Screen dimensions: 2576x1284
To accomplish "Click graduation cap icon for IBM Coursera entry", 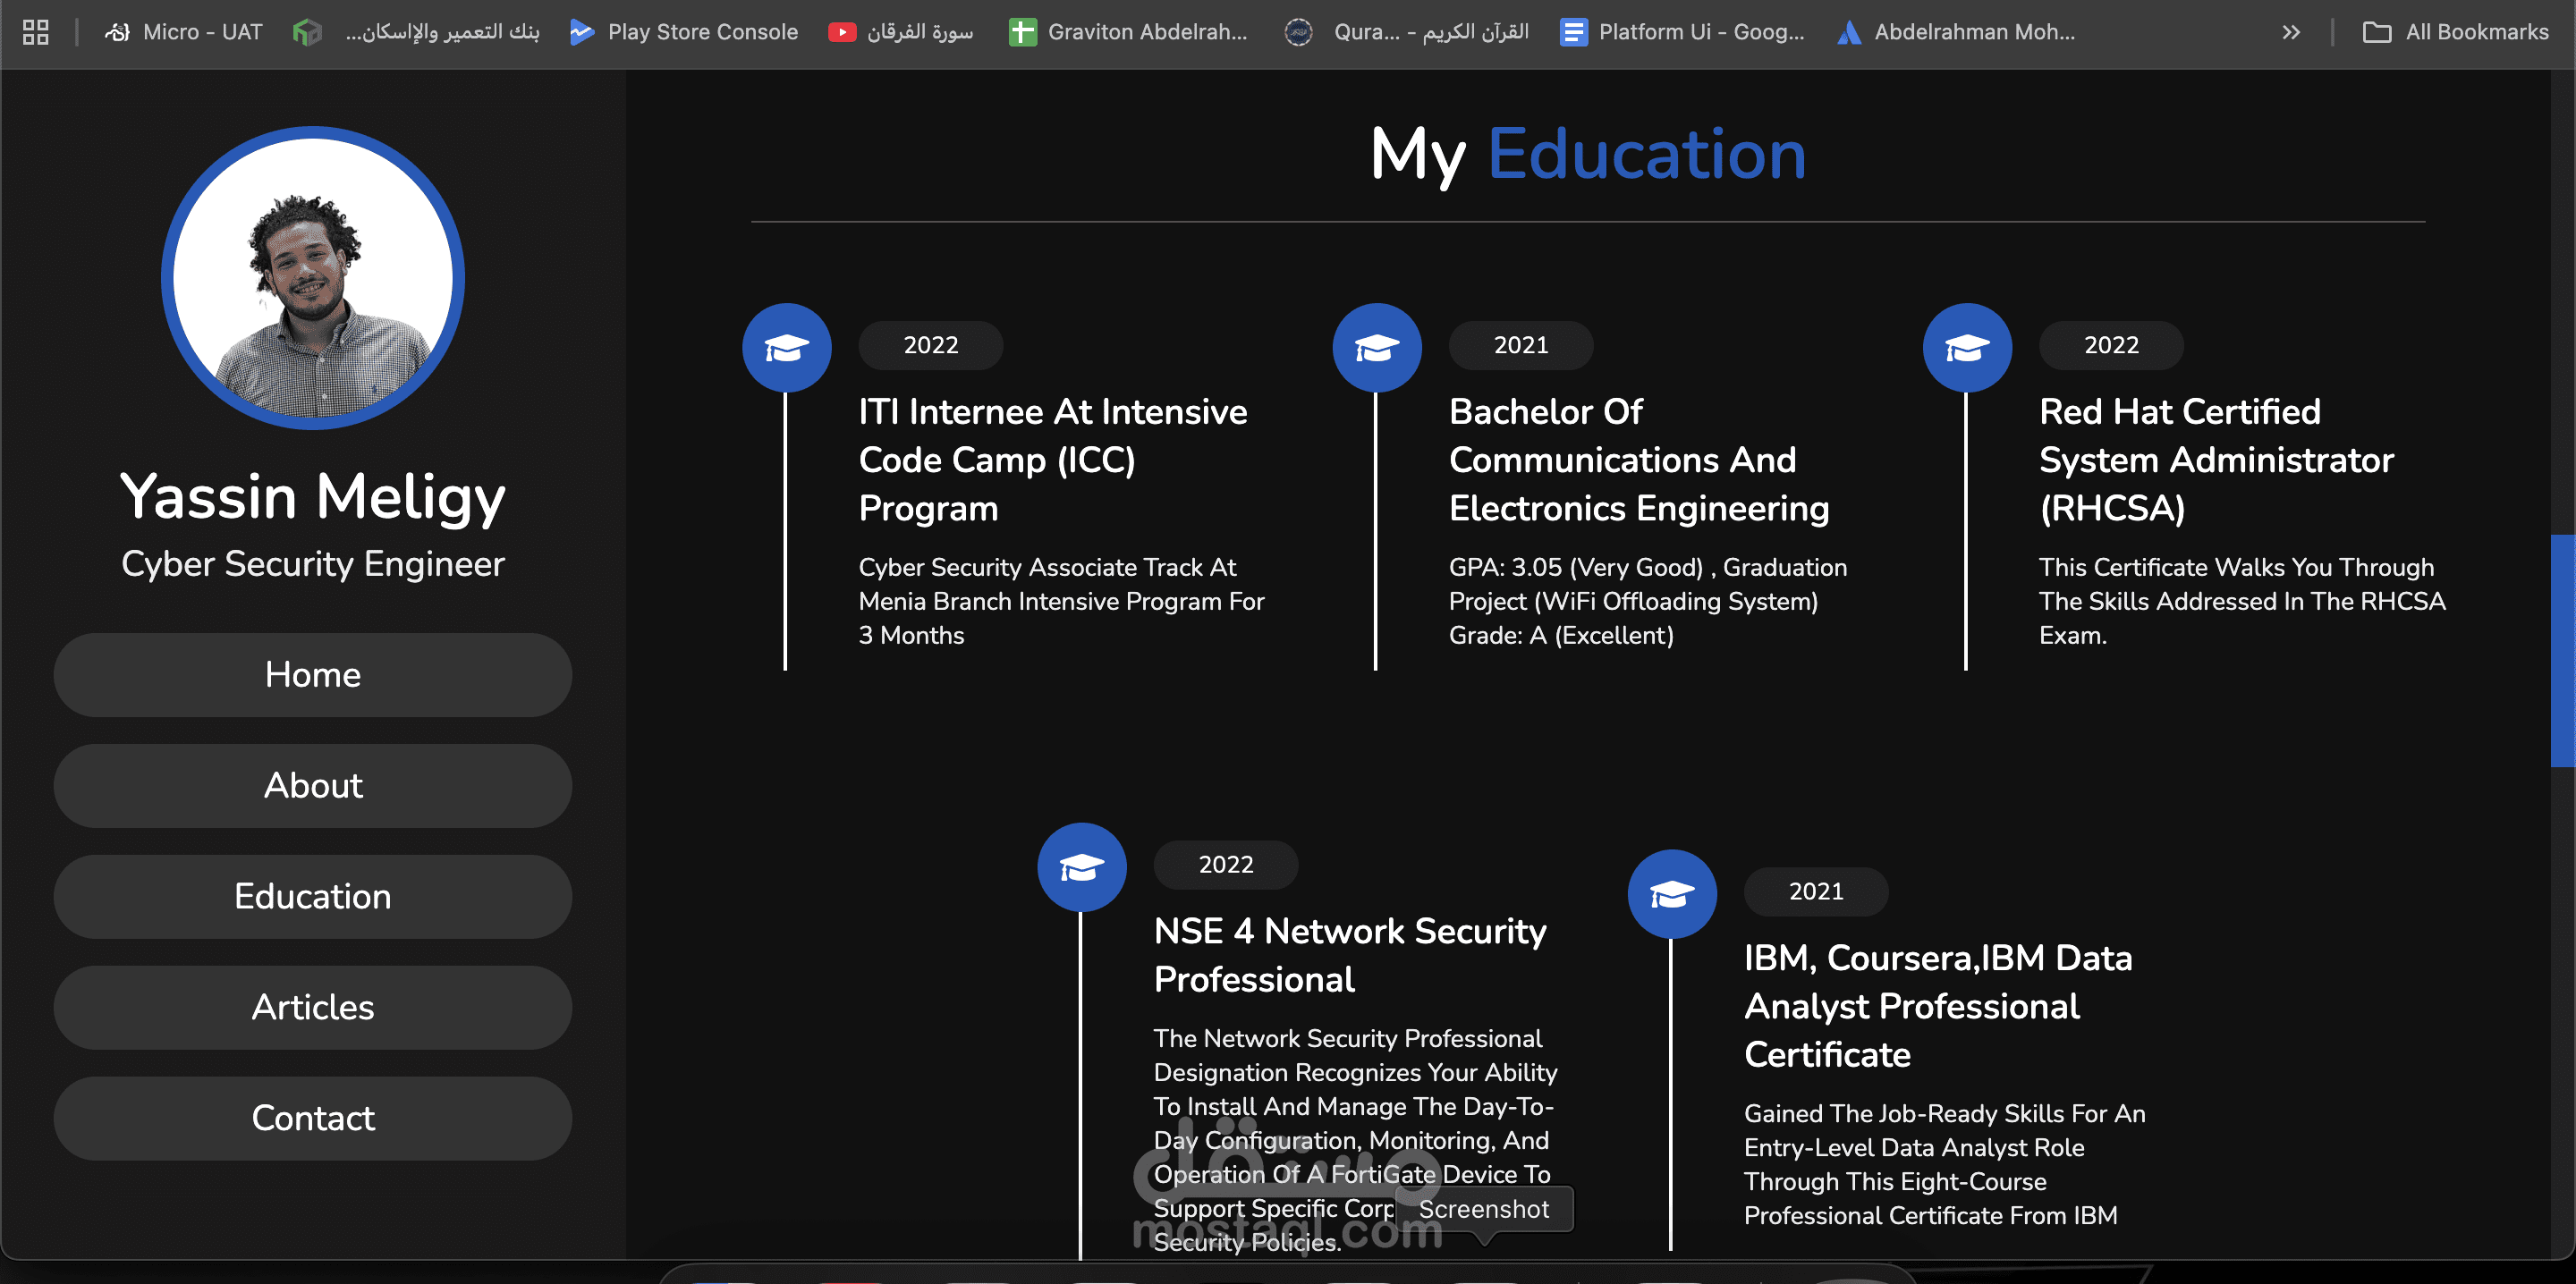I will click(x=1672, y=894).
